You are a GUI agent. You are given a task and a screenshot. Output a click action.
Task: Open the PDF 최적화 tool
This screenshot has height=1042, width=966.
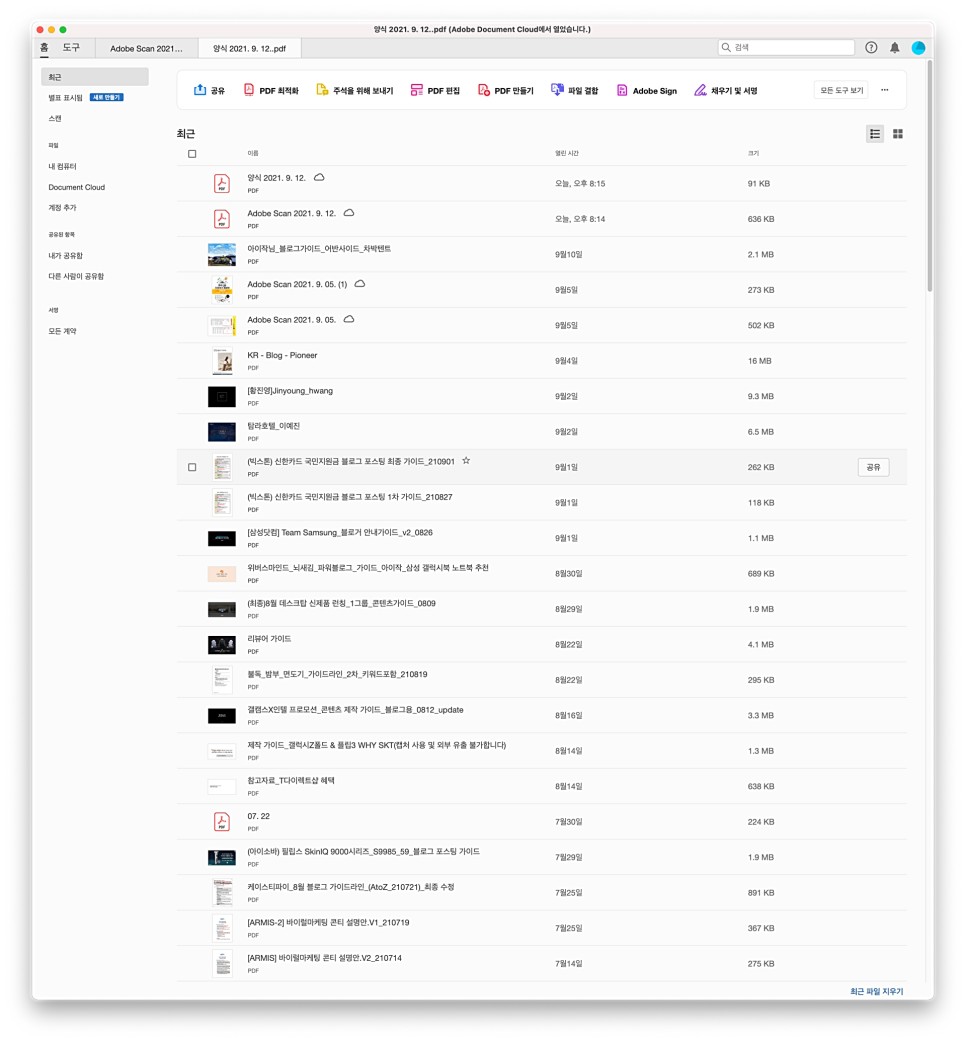270,90
